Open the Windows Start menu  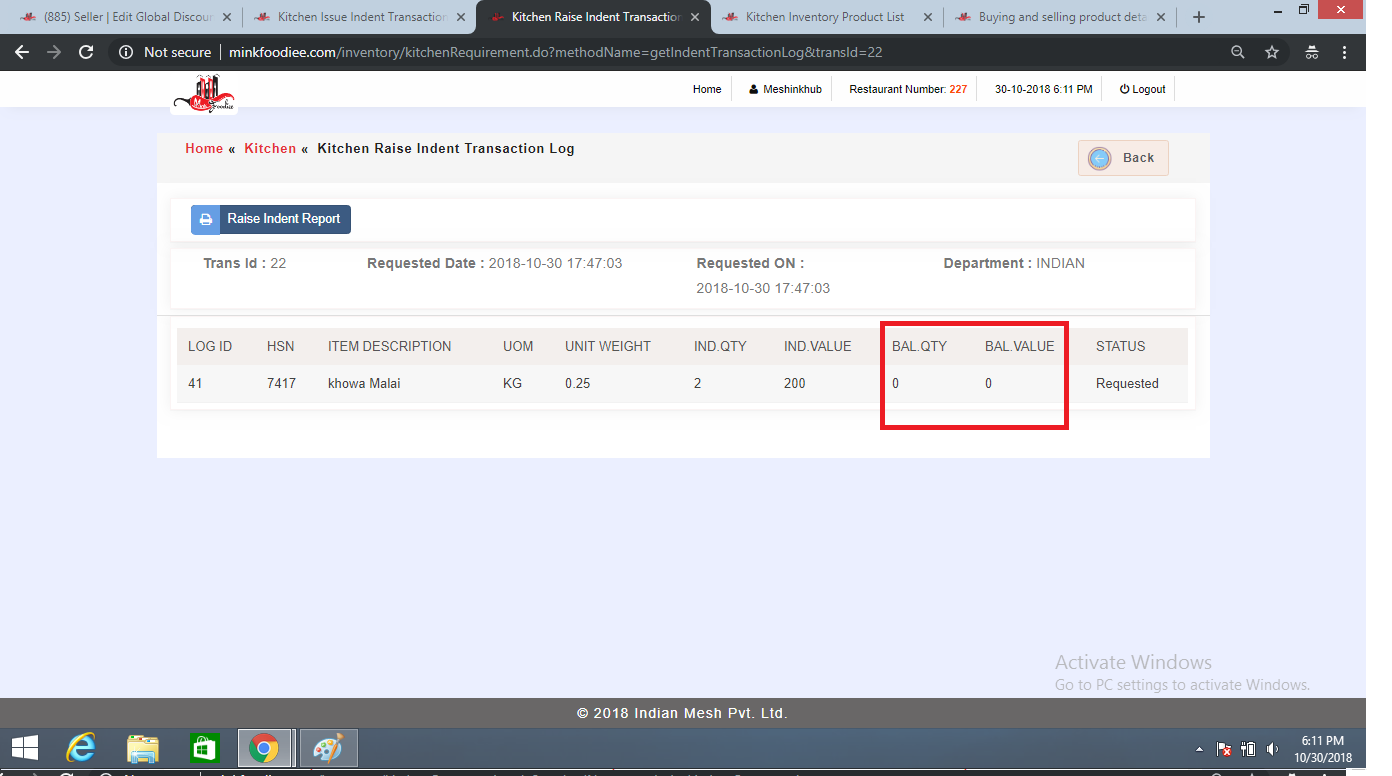(24, 748)
